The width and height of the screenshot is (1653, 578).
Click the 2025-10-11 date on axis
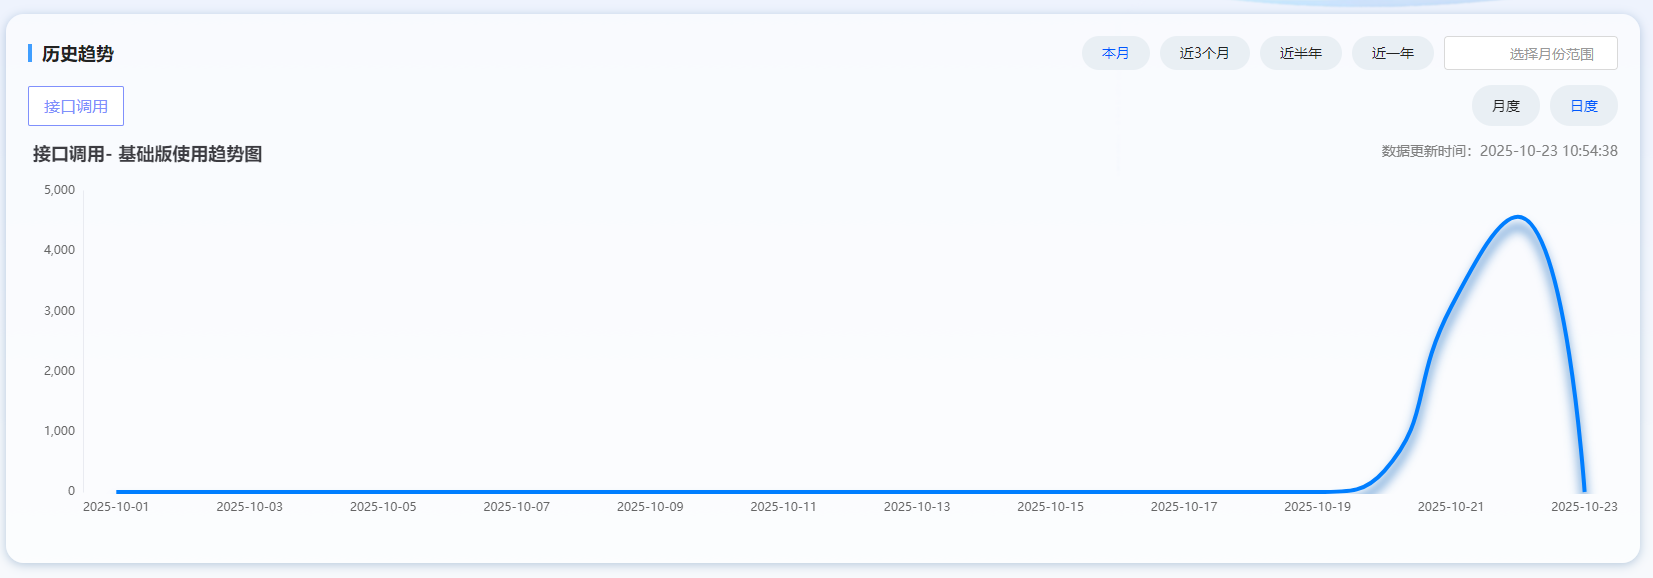(783, 507)
